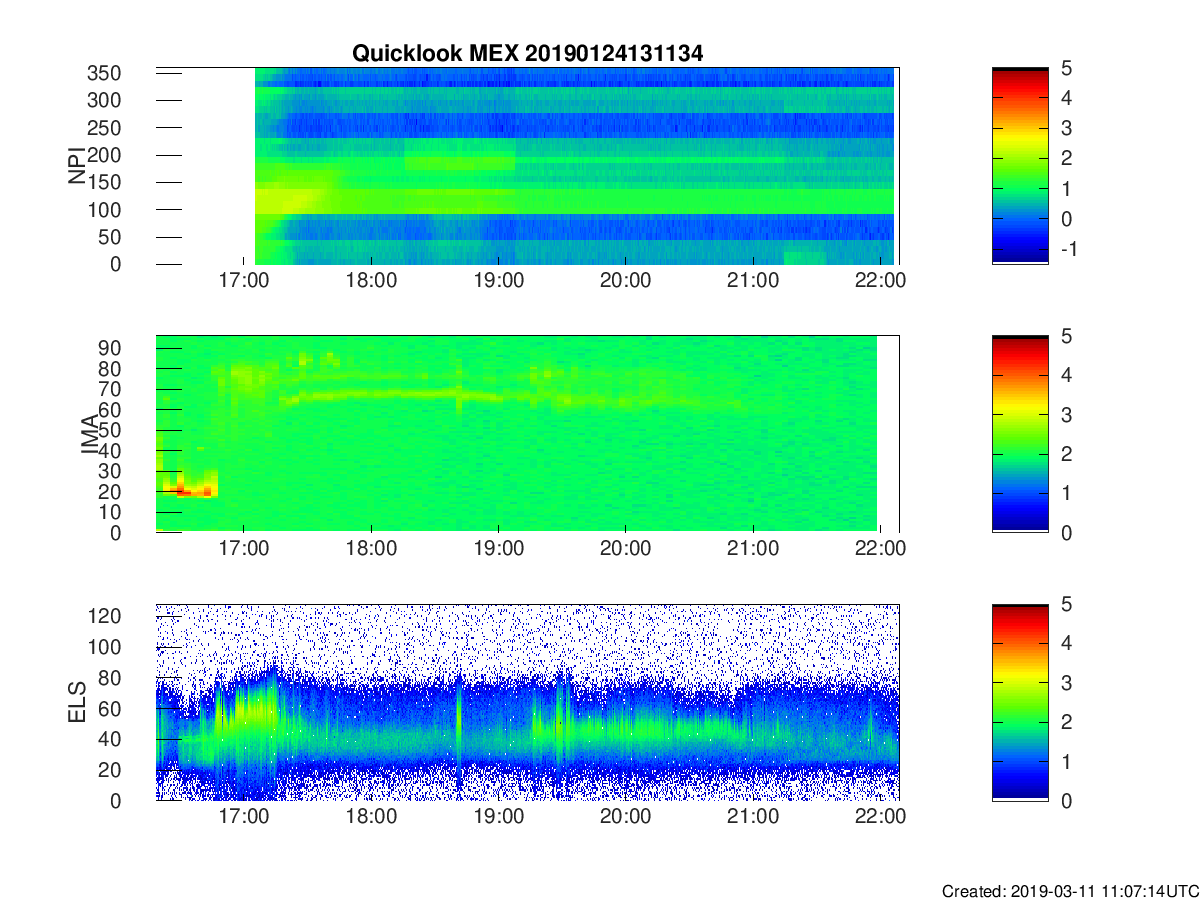
Task: Click the 22:00 label under NPI plot
Action: point(880,282)
